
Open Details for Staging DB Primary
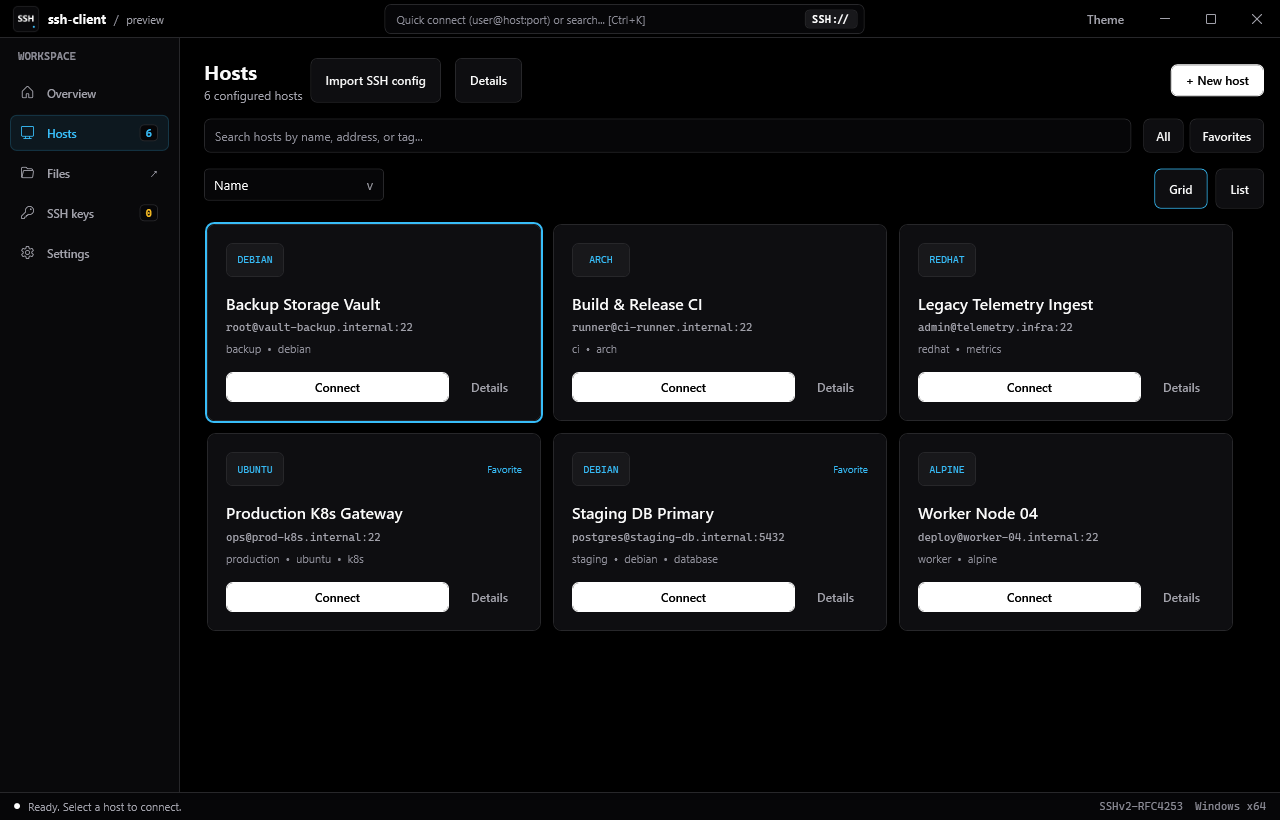[836, 597]
